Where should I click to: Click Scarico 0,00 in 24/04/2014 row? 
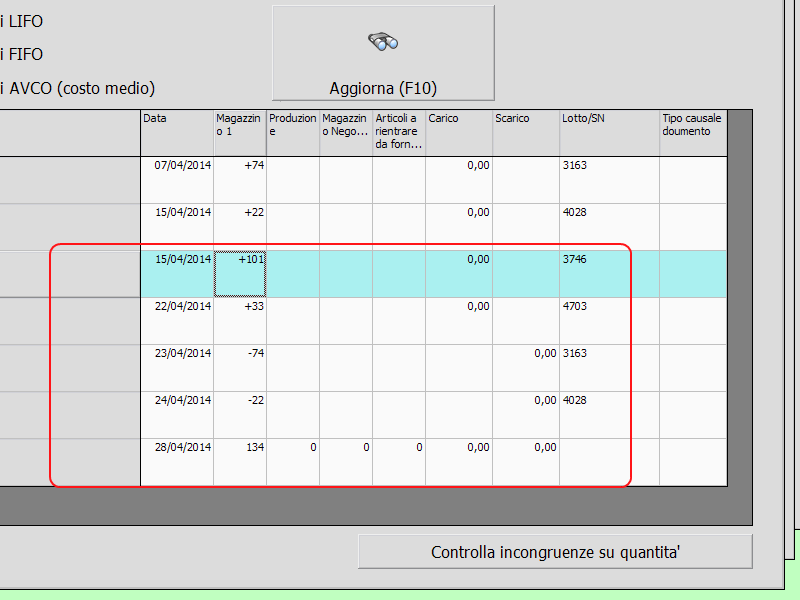[x=526, y=415]
